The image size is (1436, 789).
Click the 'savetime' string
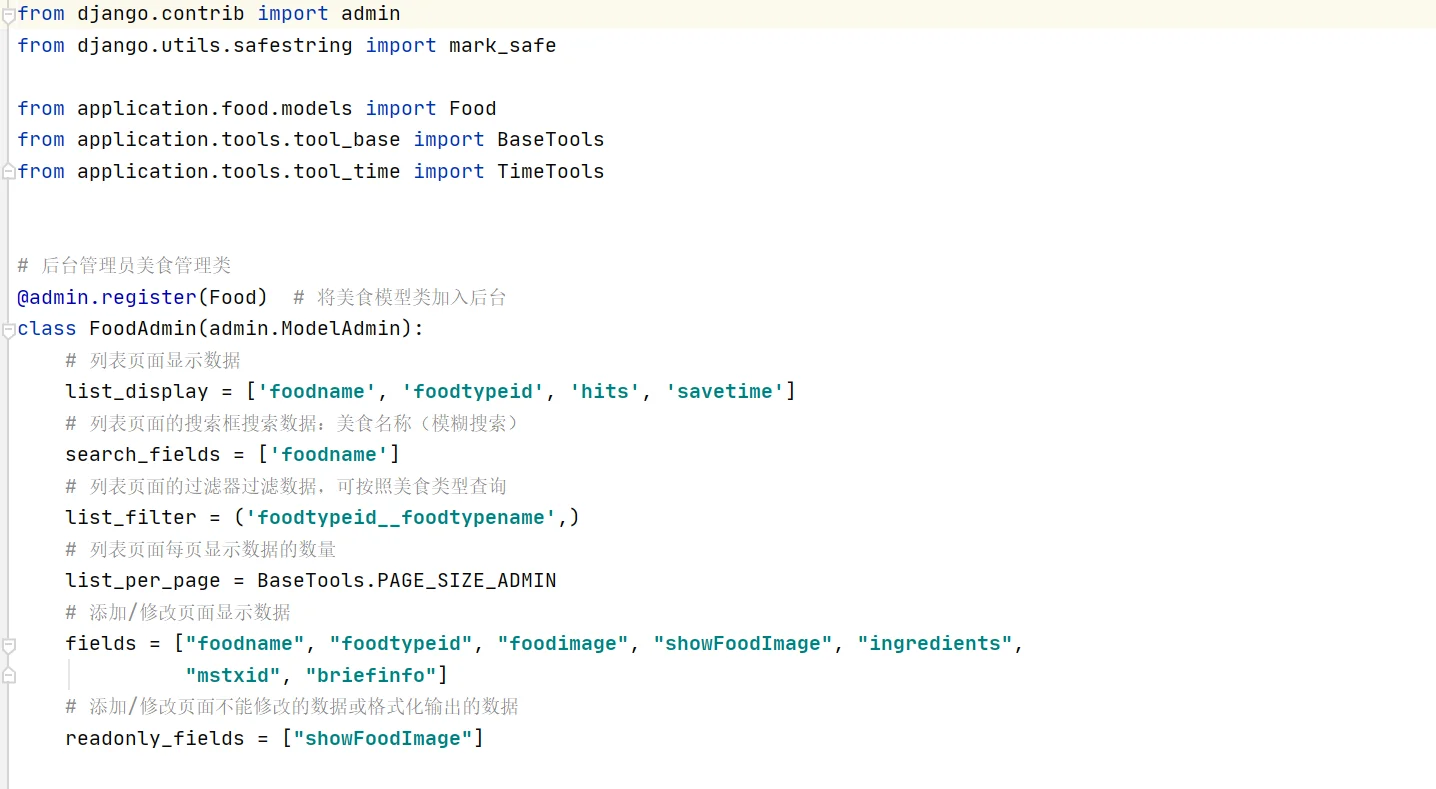click(725, 391)
